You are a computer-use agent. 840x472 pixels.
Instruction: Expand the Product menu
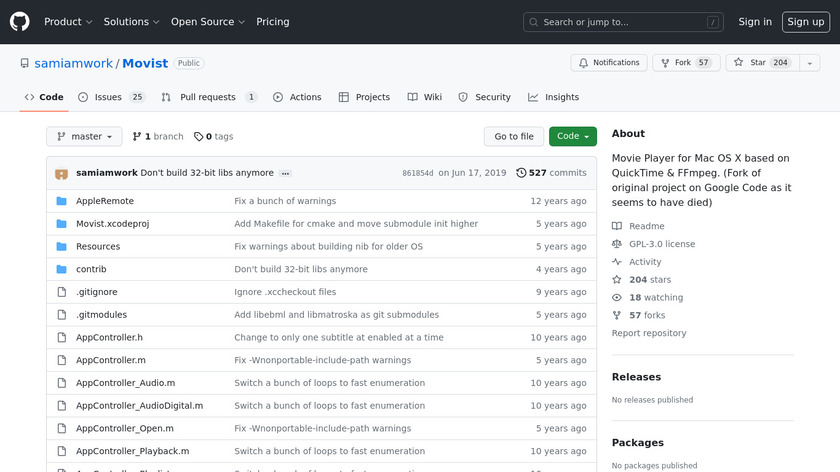pyautogui.click(x=68, y=22)
